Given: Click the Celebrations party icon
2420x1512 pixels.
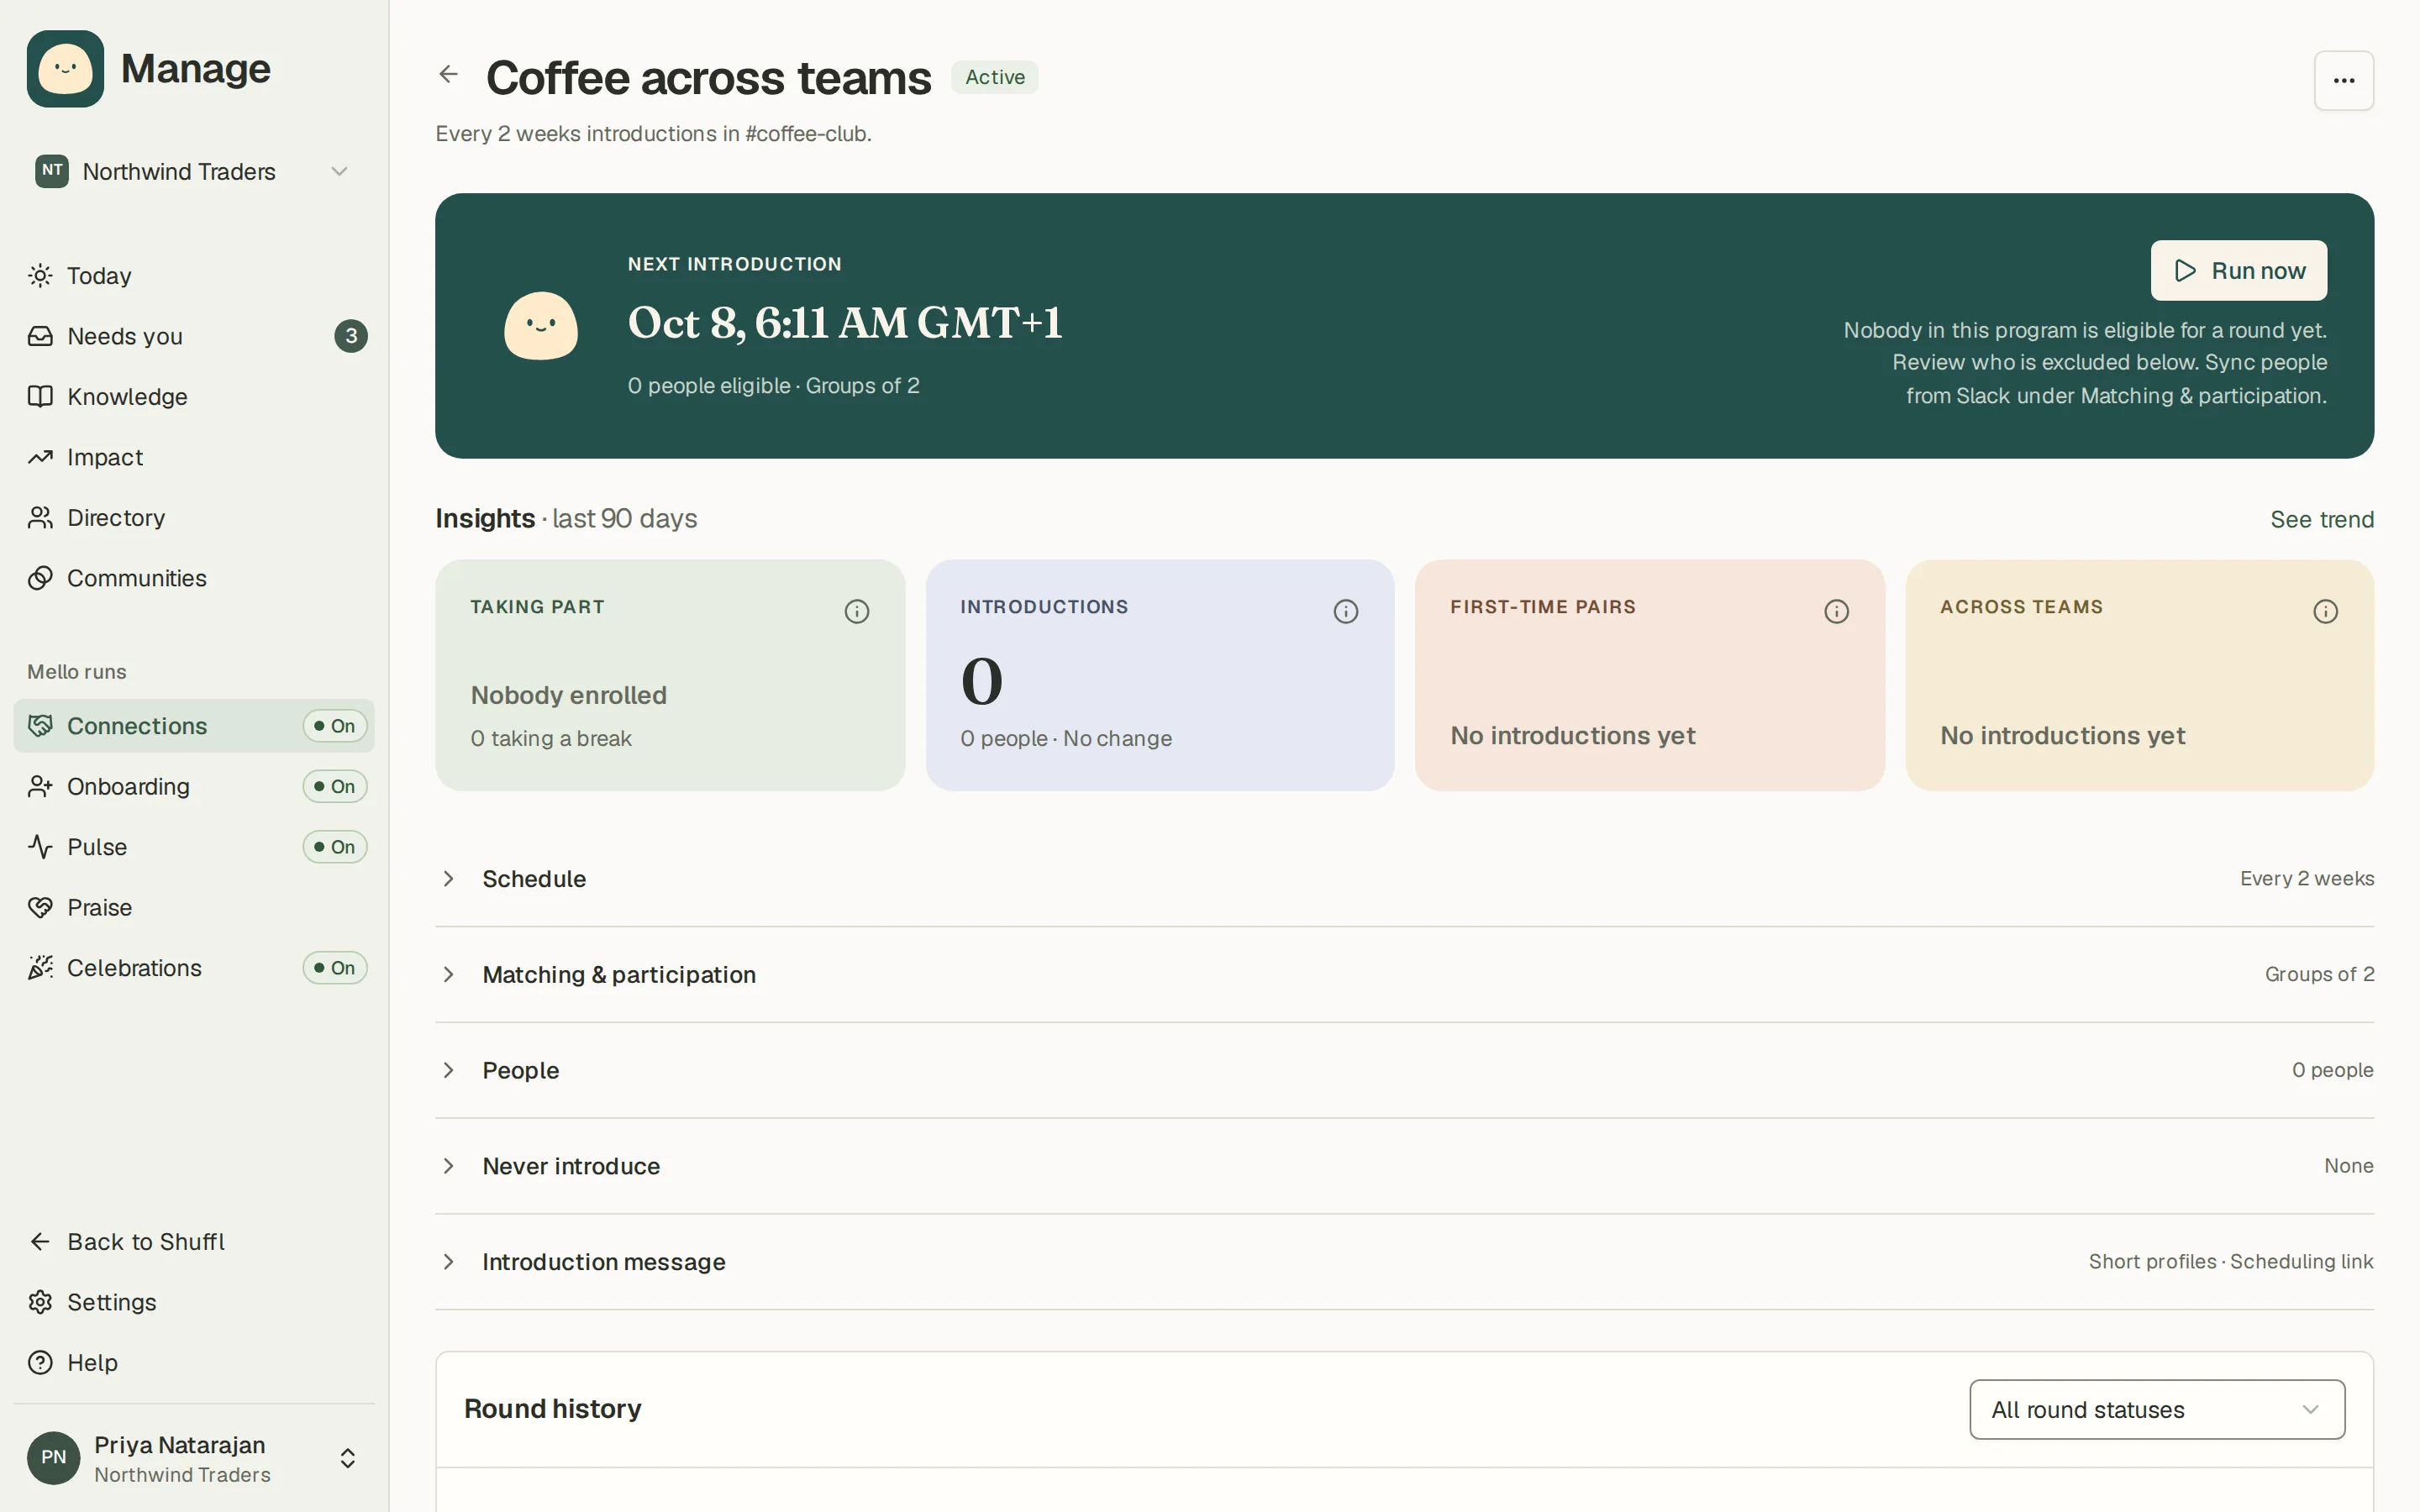Looking at the screenshot, I should coord(40,968).
